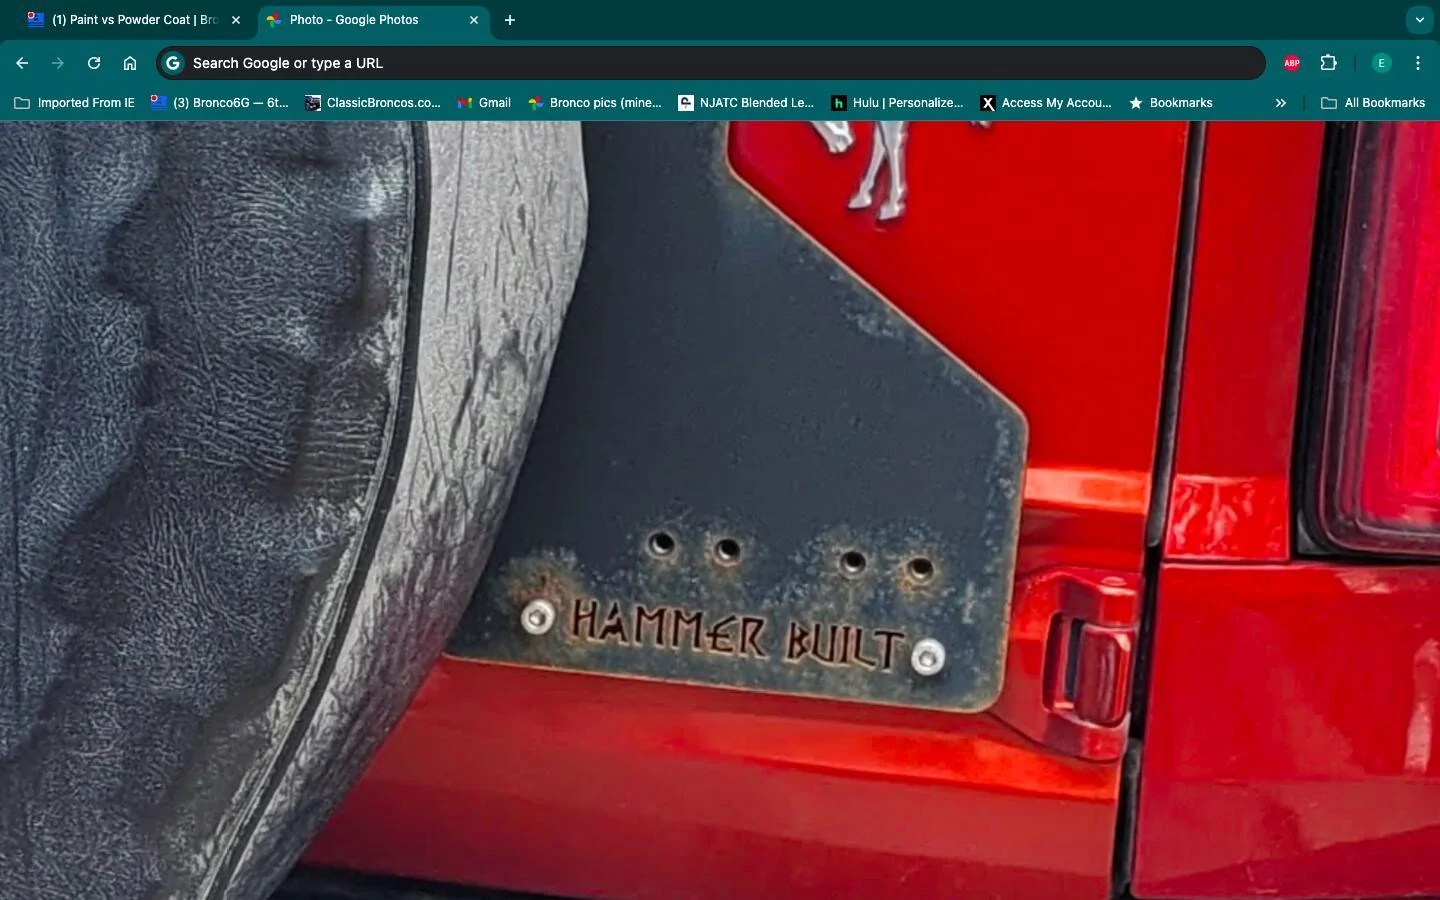The width and height of the screenshot is (1440, 900).
Task: Open the Chrome three-dot menu
Action: tap(1418, 63)
